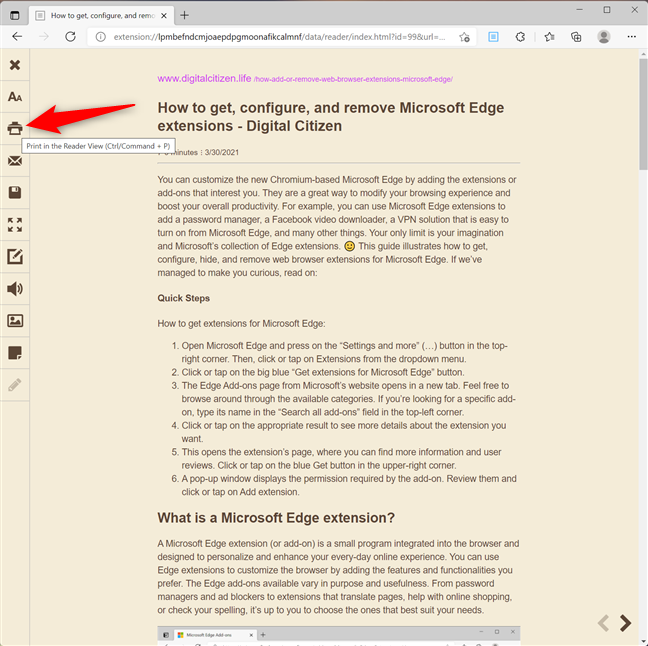The image size is (648, 646).
Task: Click the browser Back button
Action: tap(17, 37)
